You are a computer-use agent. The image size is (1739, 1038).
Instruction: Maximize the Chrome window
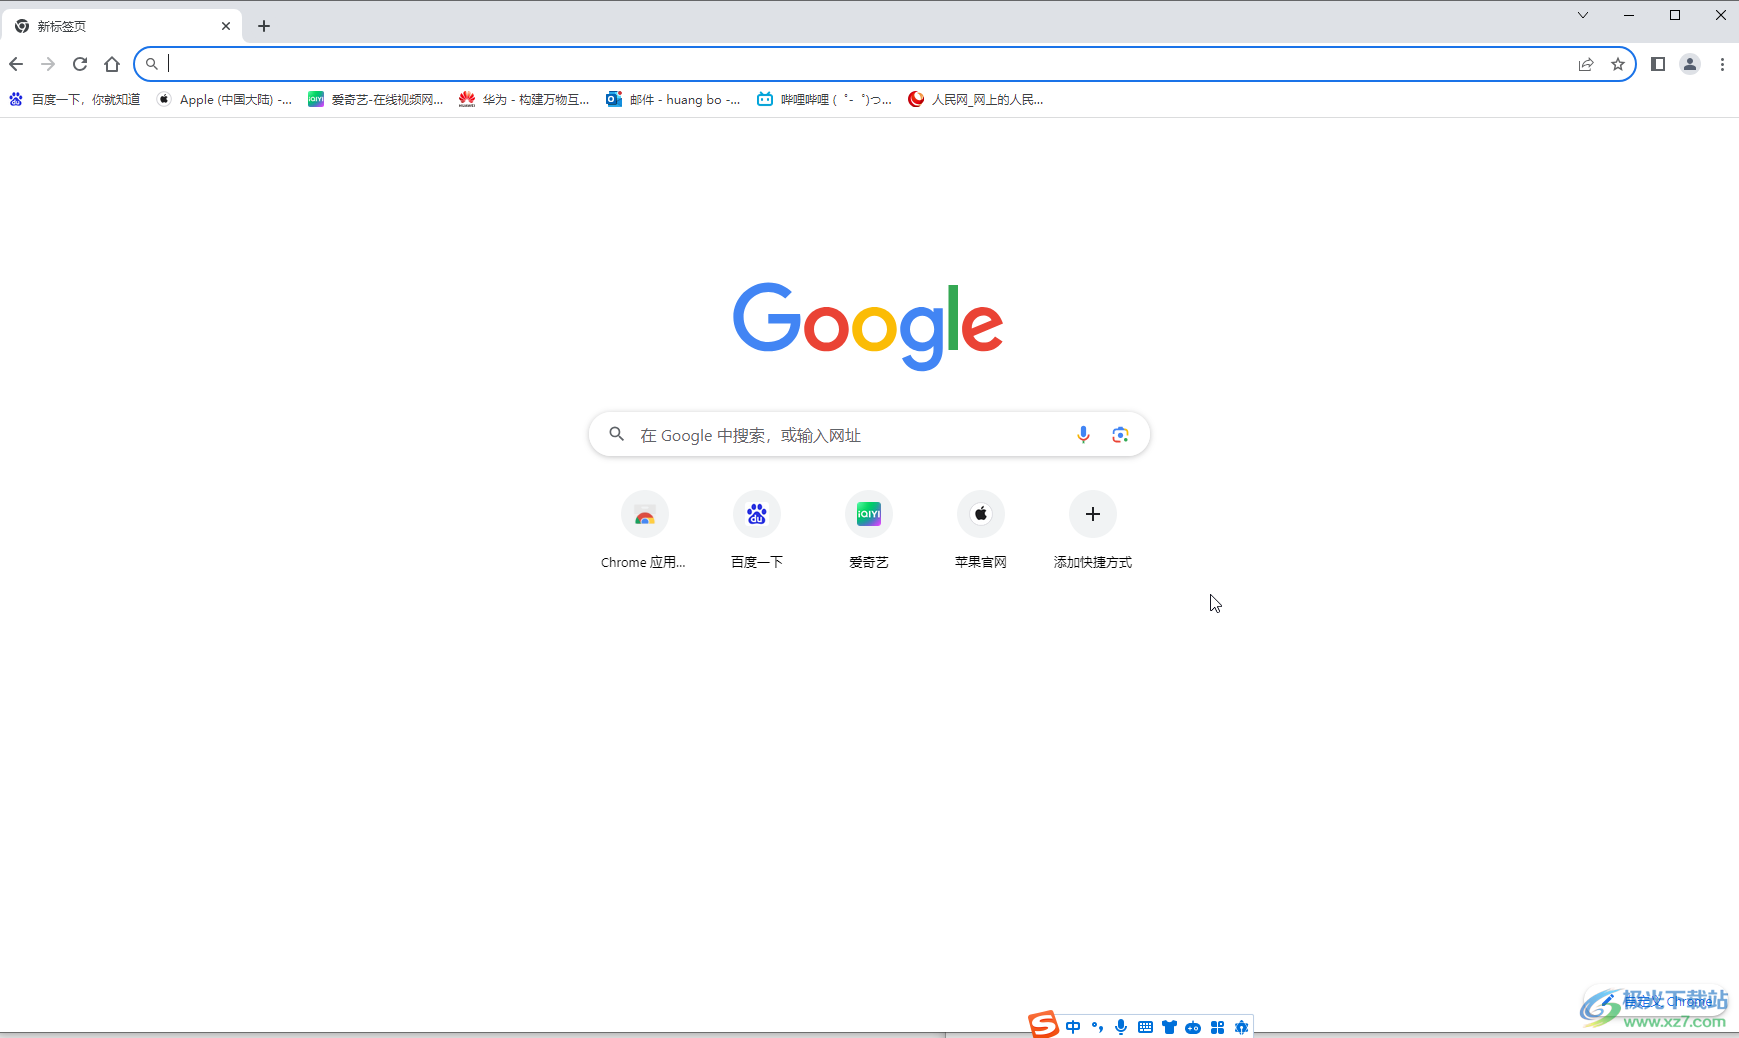click(x=1675, y=15)
